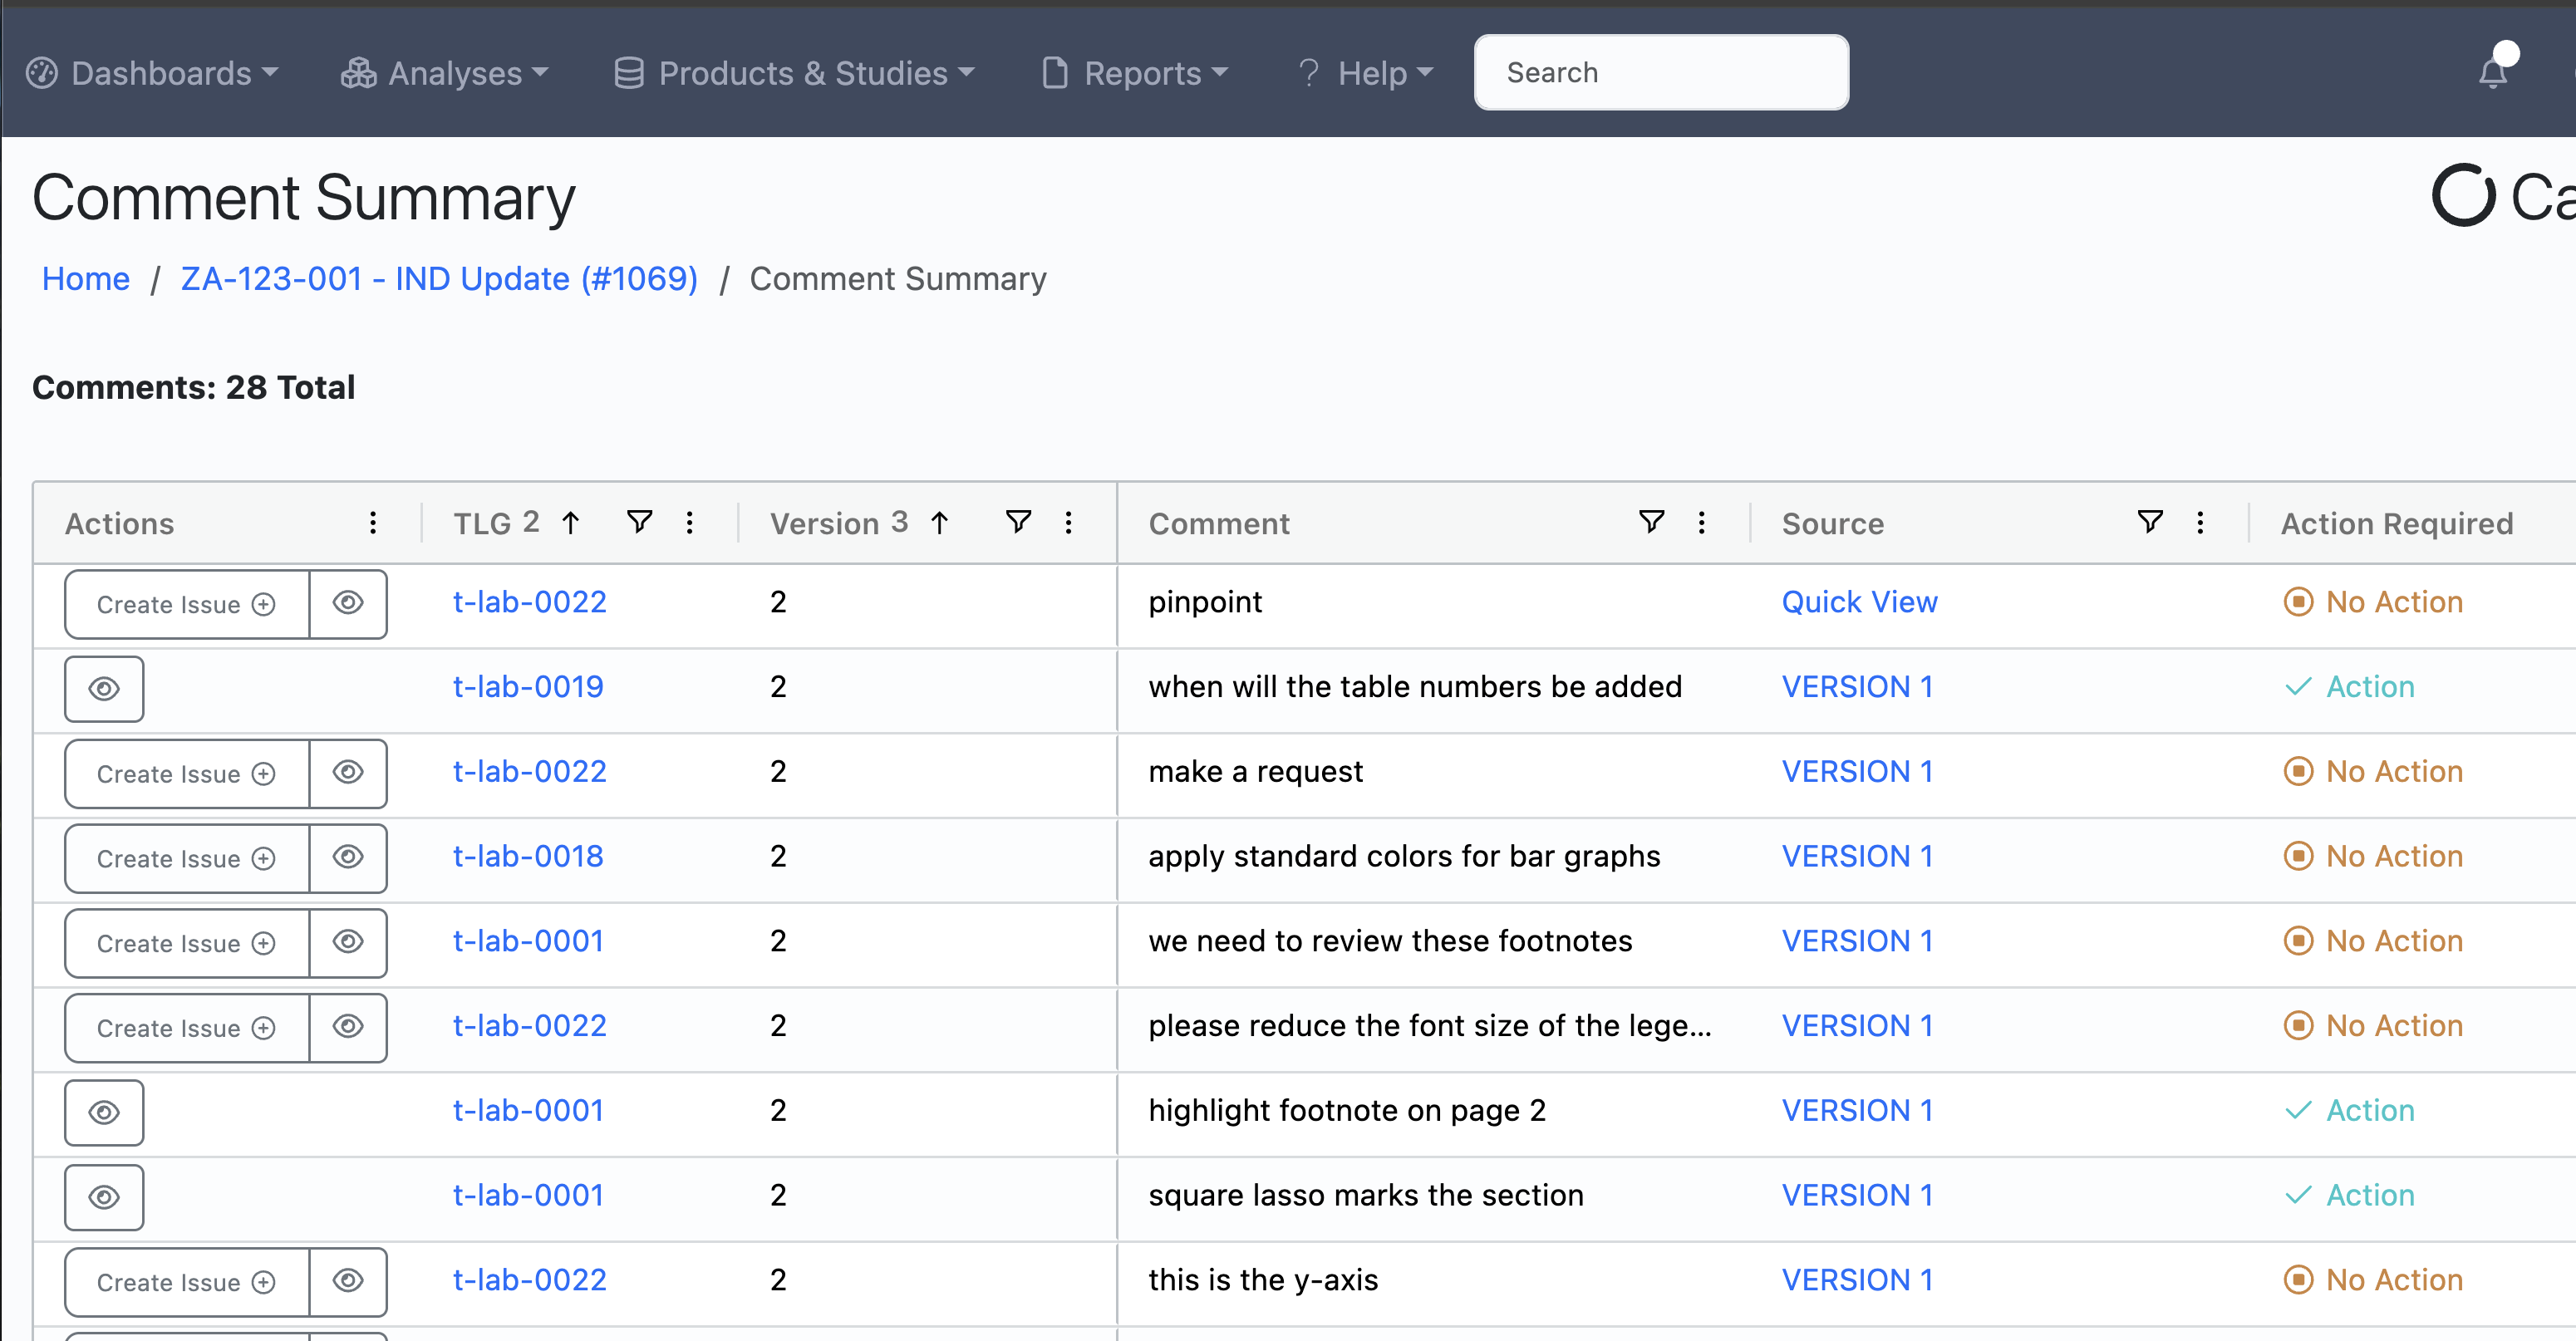Open VERSION 1 source for 'make a request'
This screenshot has width=2576, height=1341.
click(1857, 772)
